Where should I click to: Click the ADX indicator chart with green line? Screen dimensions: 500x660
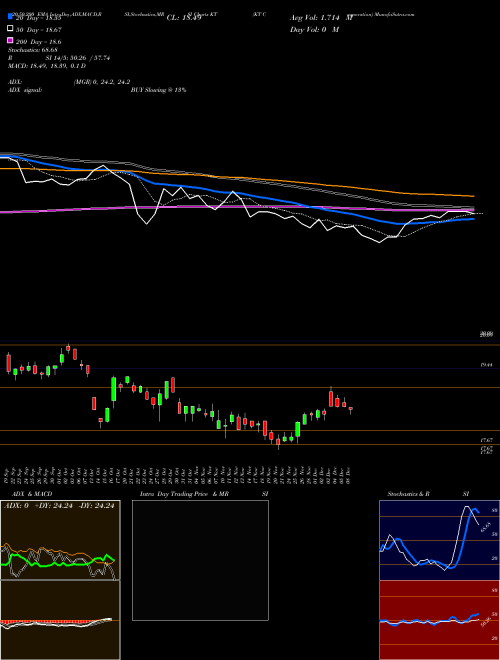tap(60, 540)
